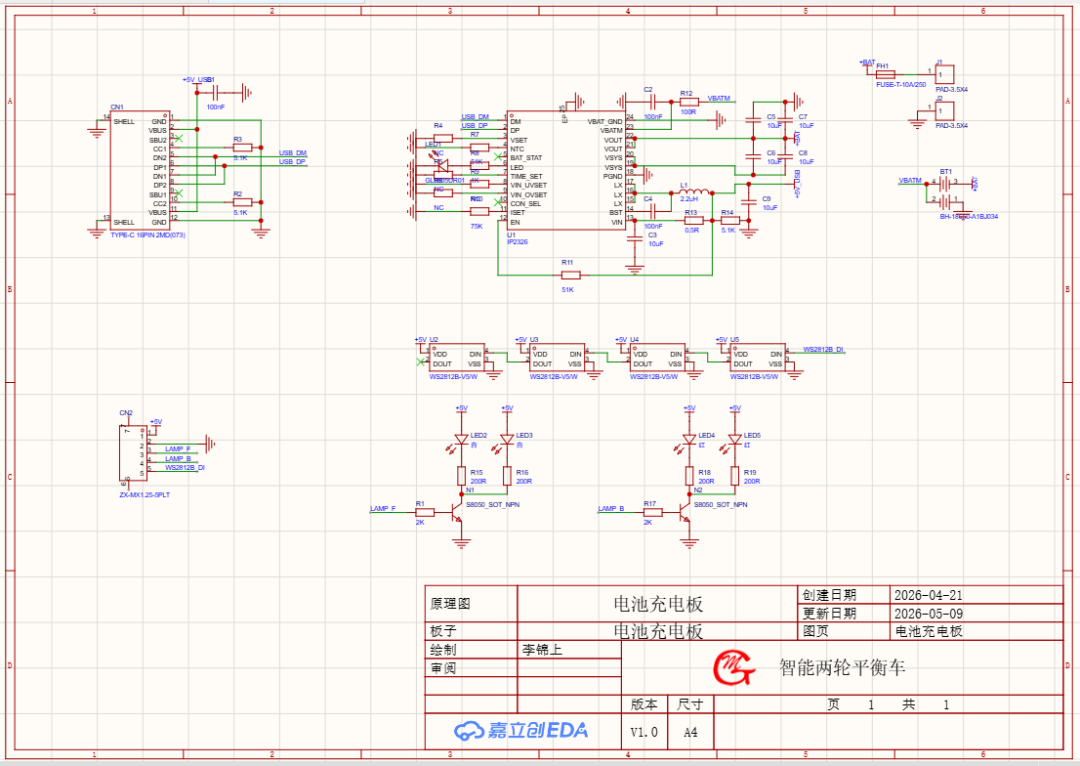Select the IP2326 U1 charger chip
The image size is (1080, 766).
[566, 171]
